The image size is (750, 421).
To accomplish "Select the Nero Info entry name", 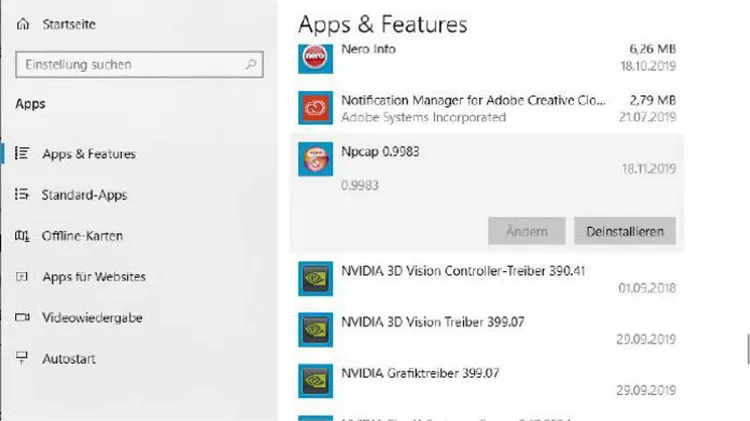I will 368,49.
